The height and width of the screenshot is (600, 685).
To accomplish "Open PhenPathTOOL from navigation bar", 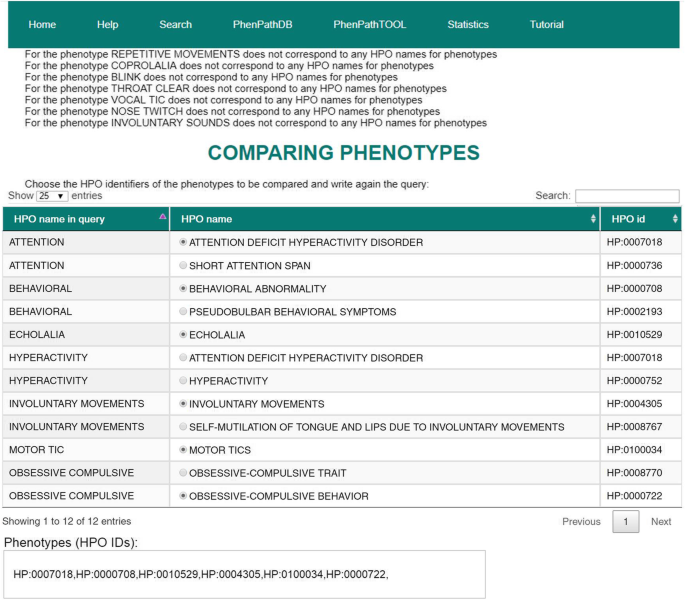I will click(x=369, y=25).
